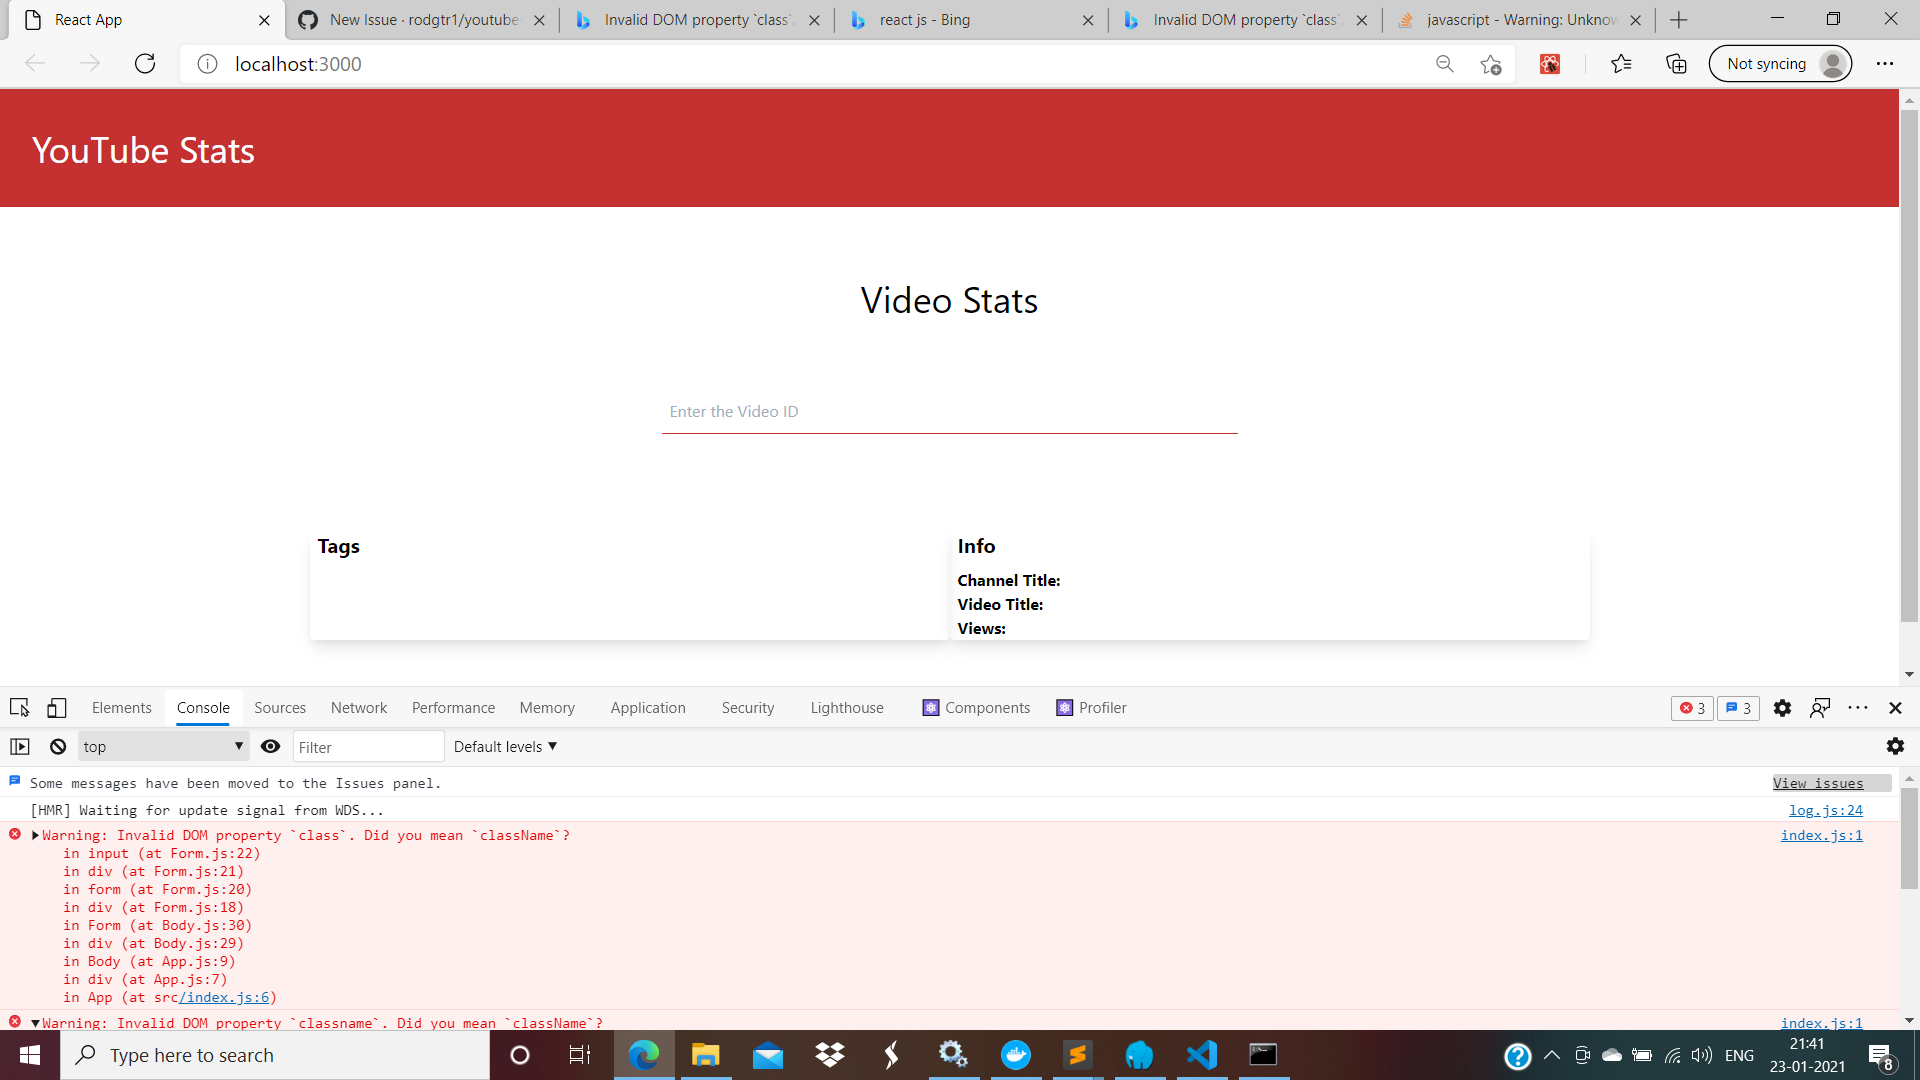Open the Lighthouse tab
Viewport: 1920px width, 1080px height.
[x=847, y=707]
